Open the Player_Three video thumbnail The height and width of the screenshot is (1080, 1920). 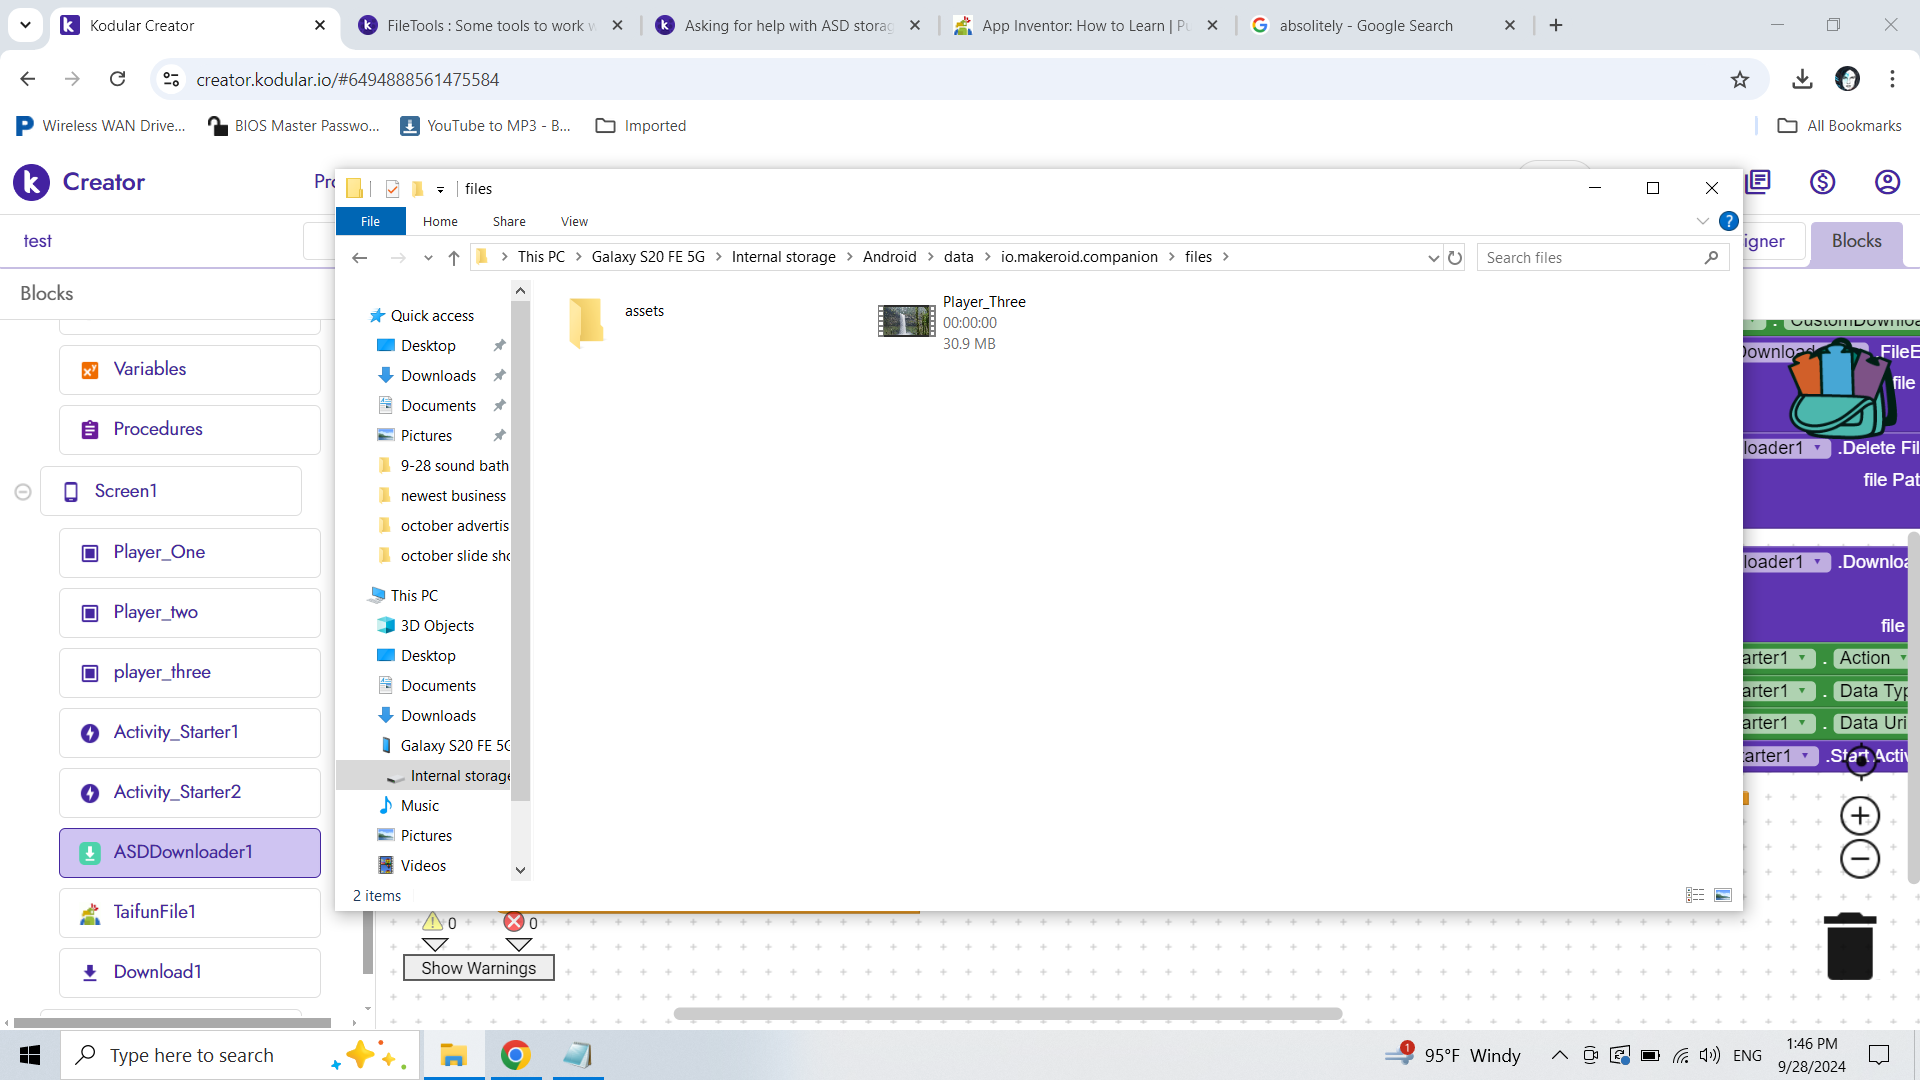coord(906,322)
